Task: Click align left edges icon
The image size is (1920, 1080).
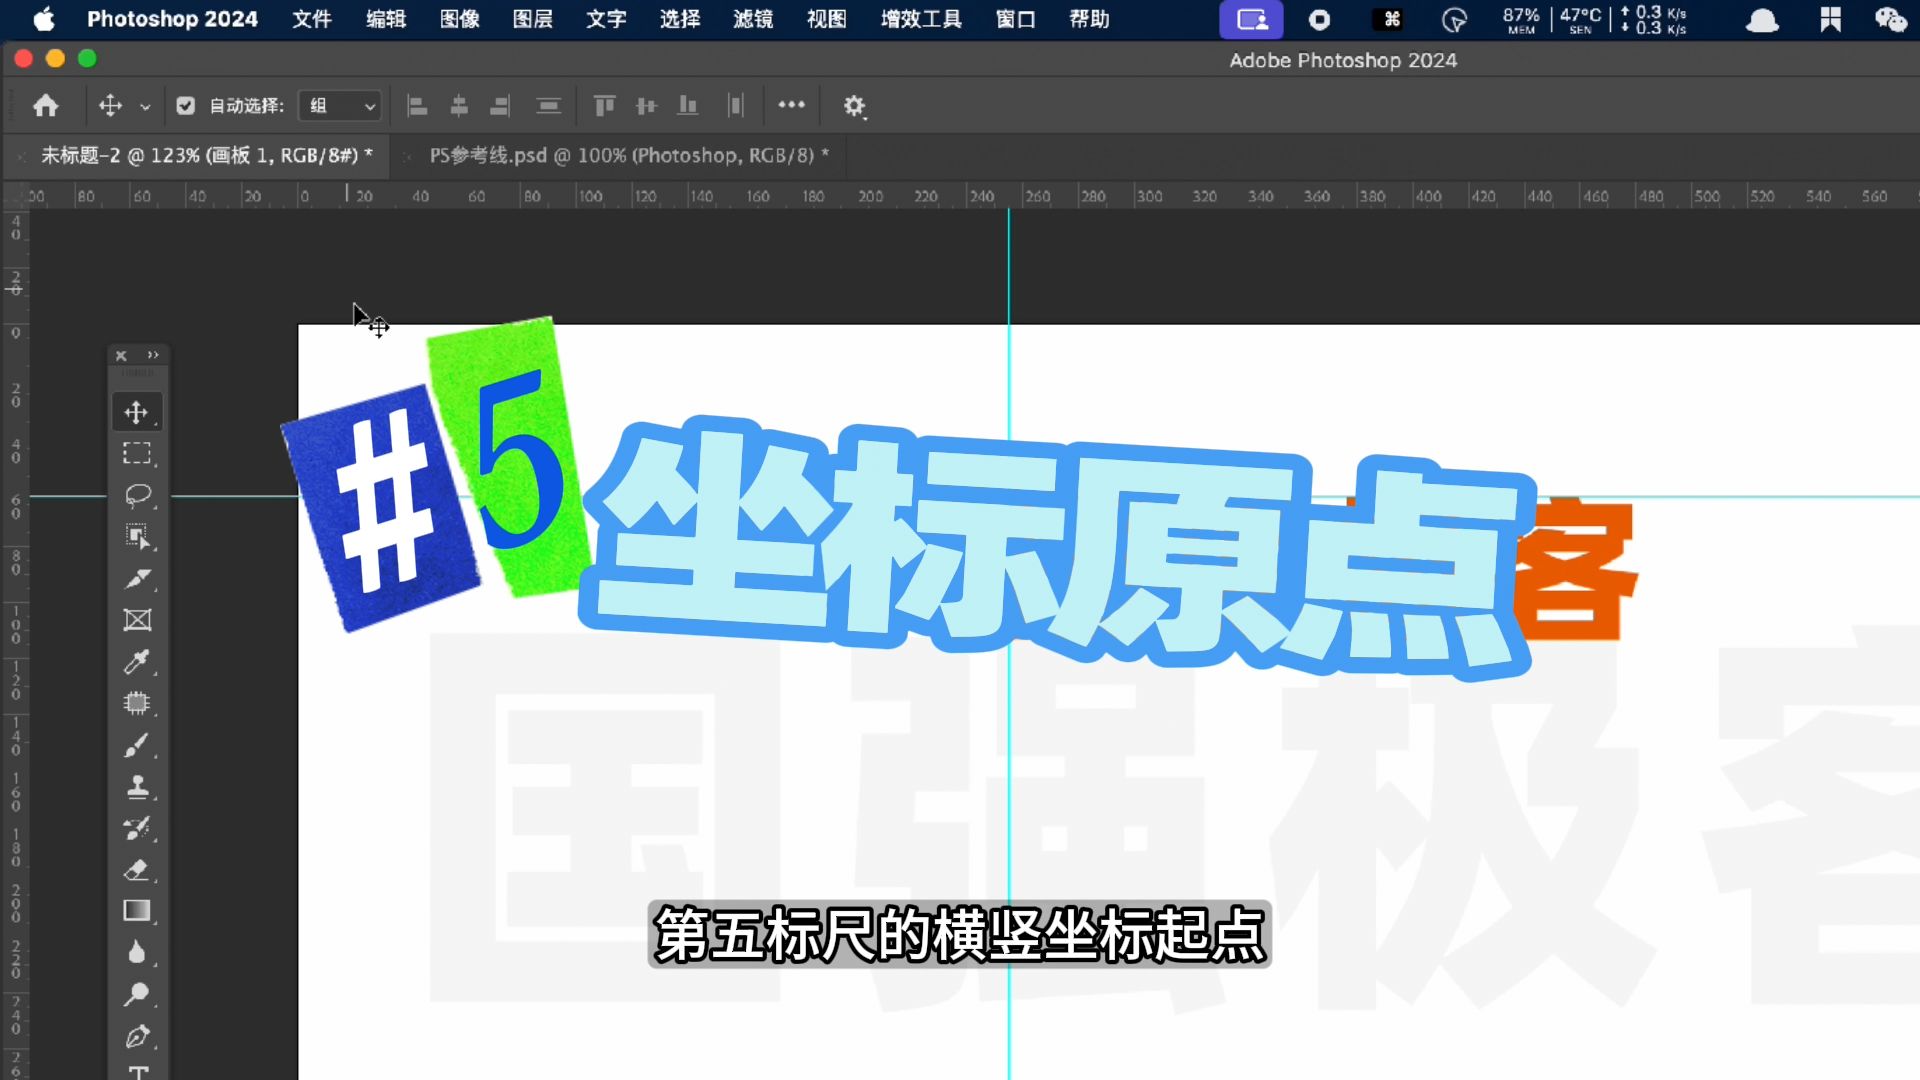Action: 418,105
